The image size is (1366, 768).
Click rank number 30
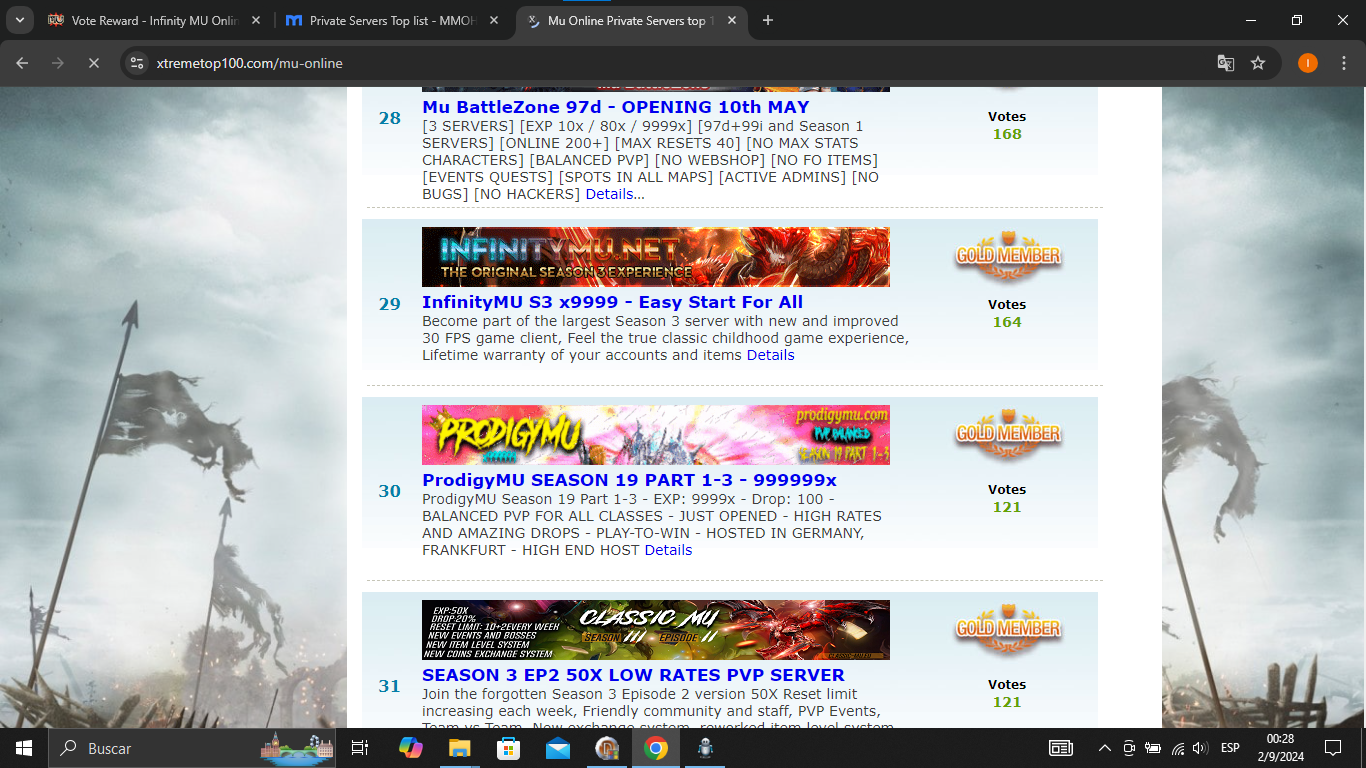[x=389, y=491]
